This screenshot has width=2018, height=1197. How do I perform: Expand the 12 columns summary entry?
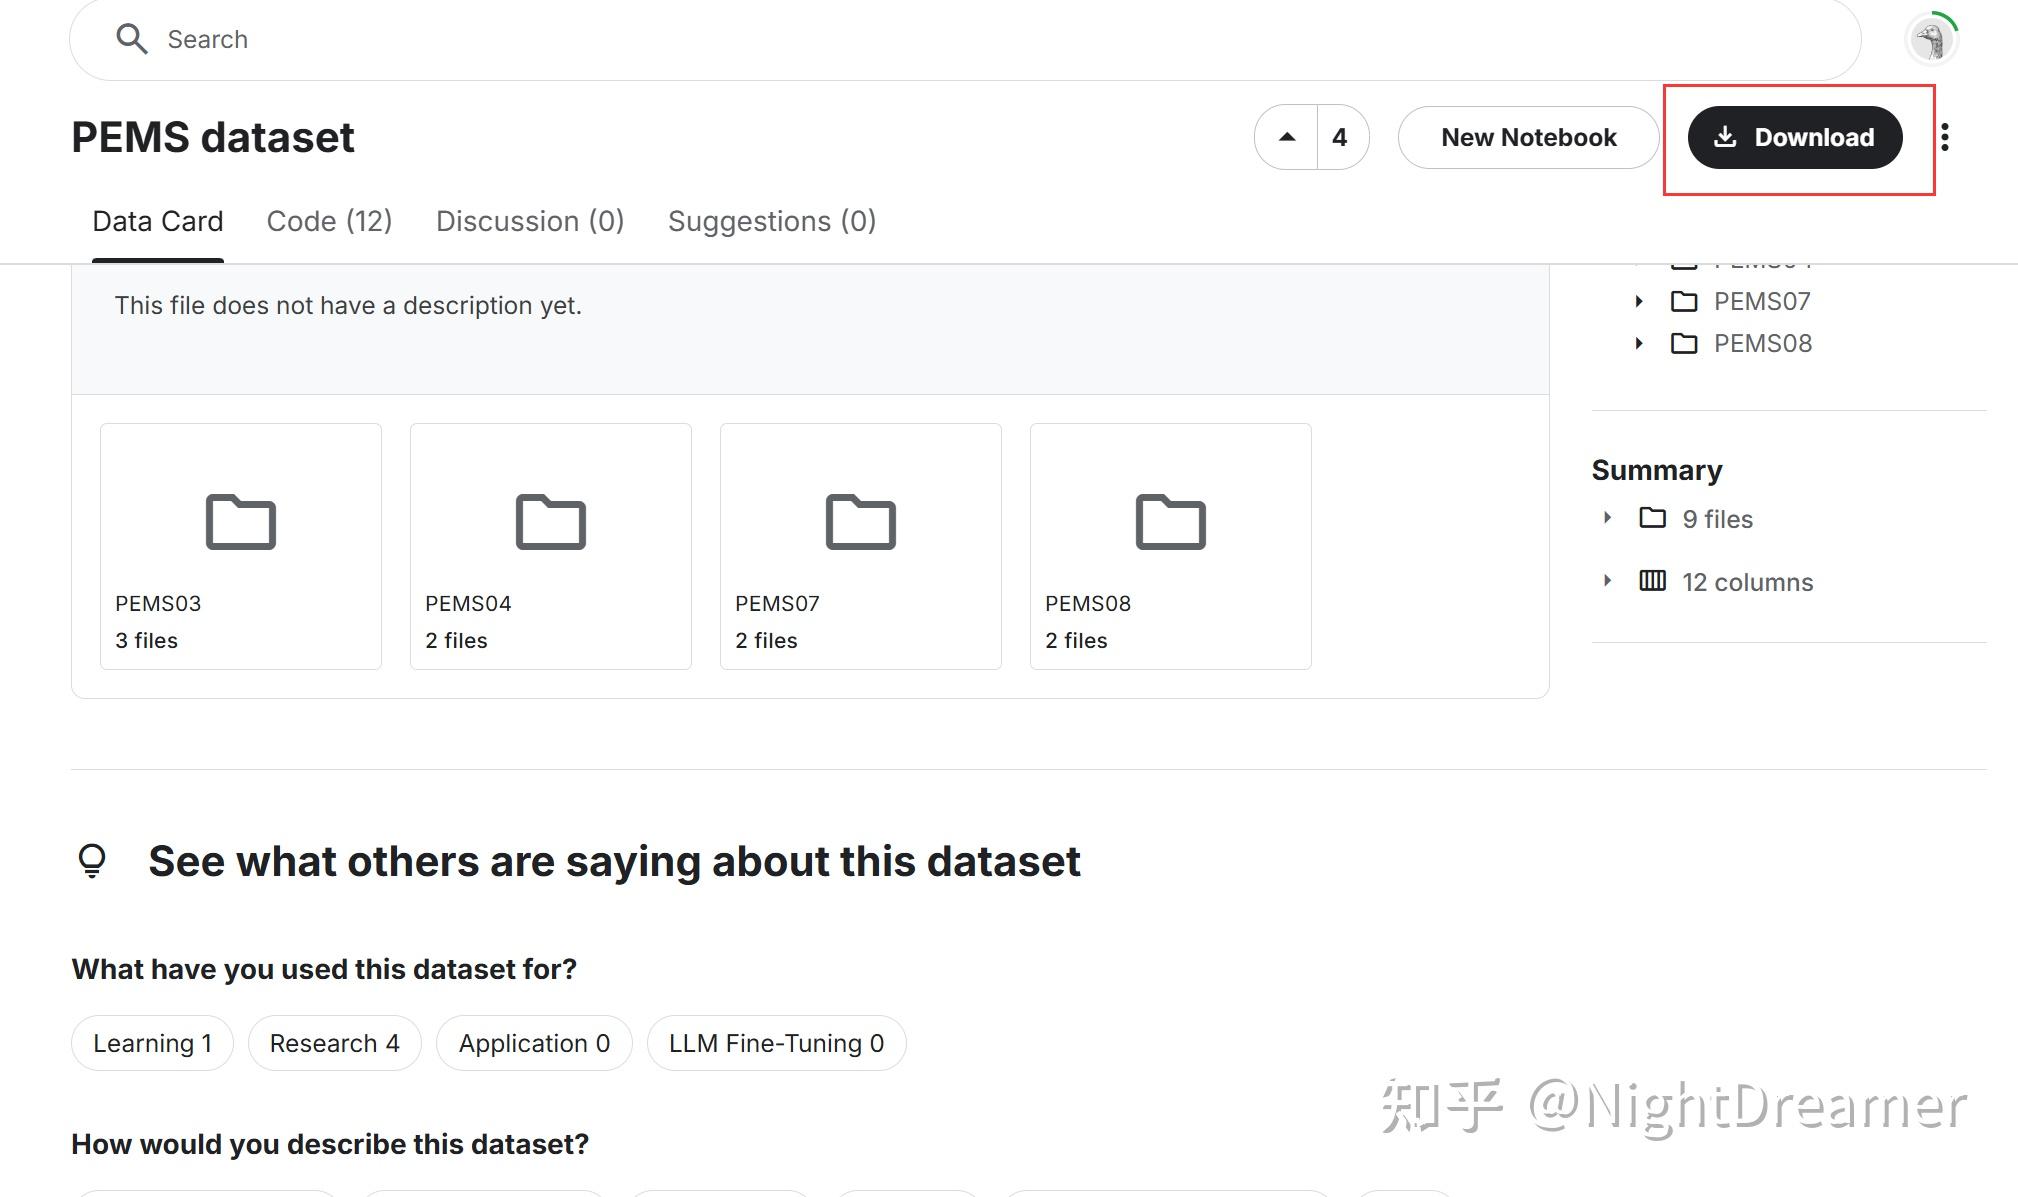[x=1609, y=581]
